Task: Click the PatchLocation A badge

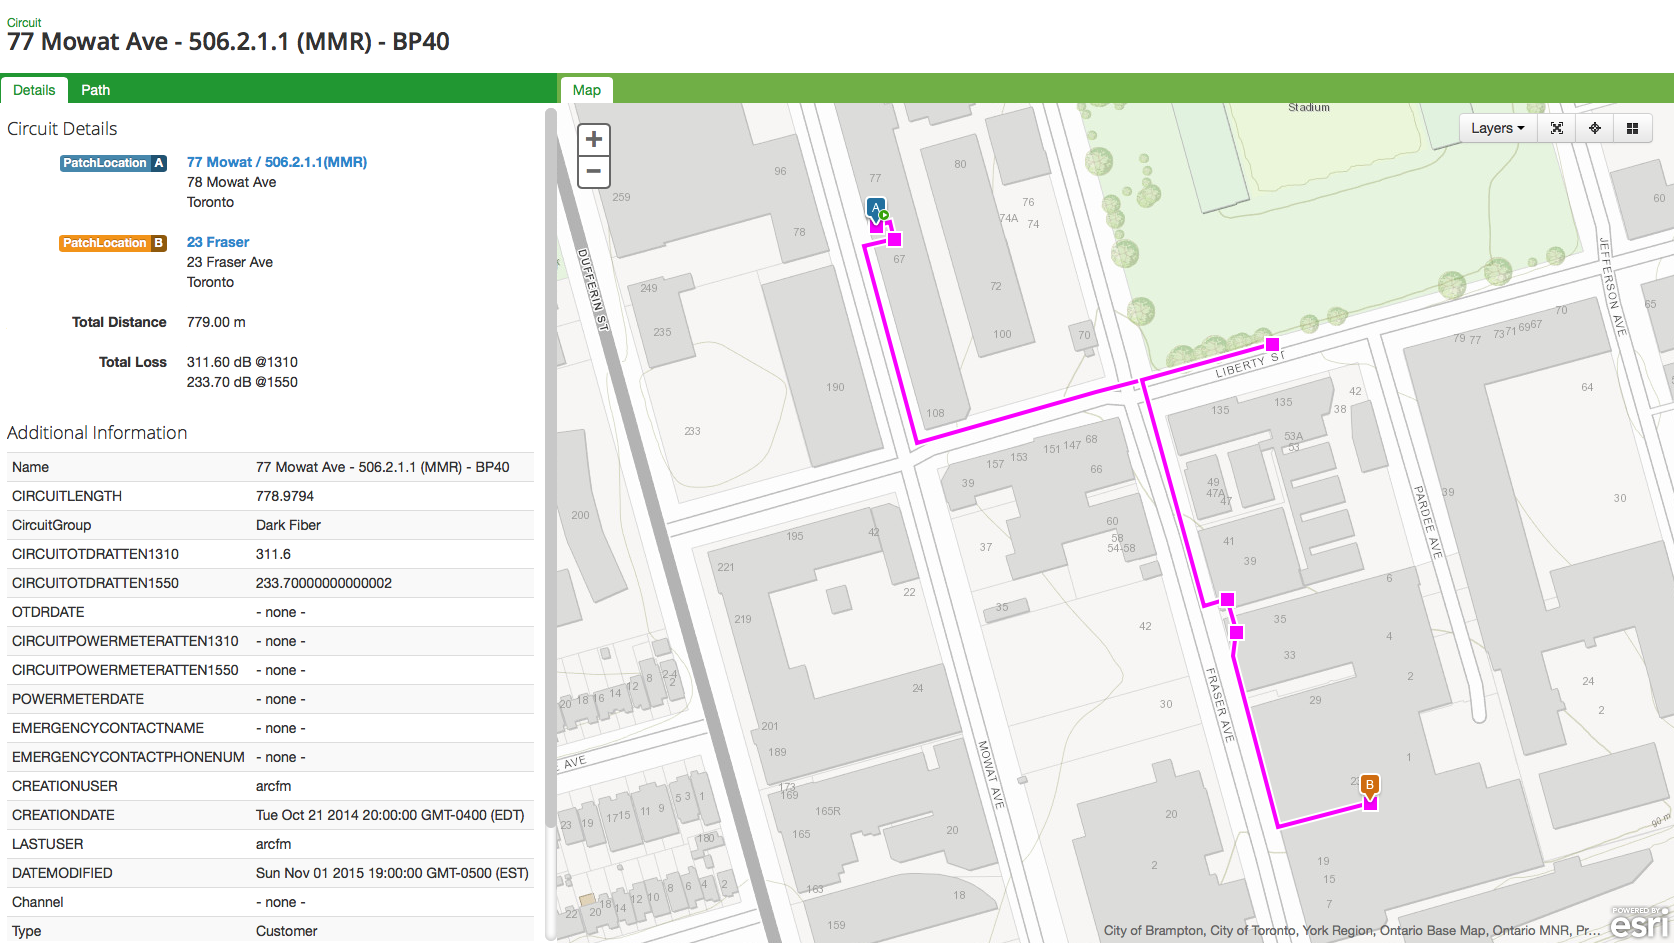Action: [x=113, y=162]
